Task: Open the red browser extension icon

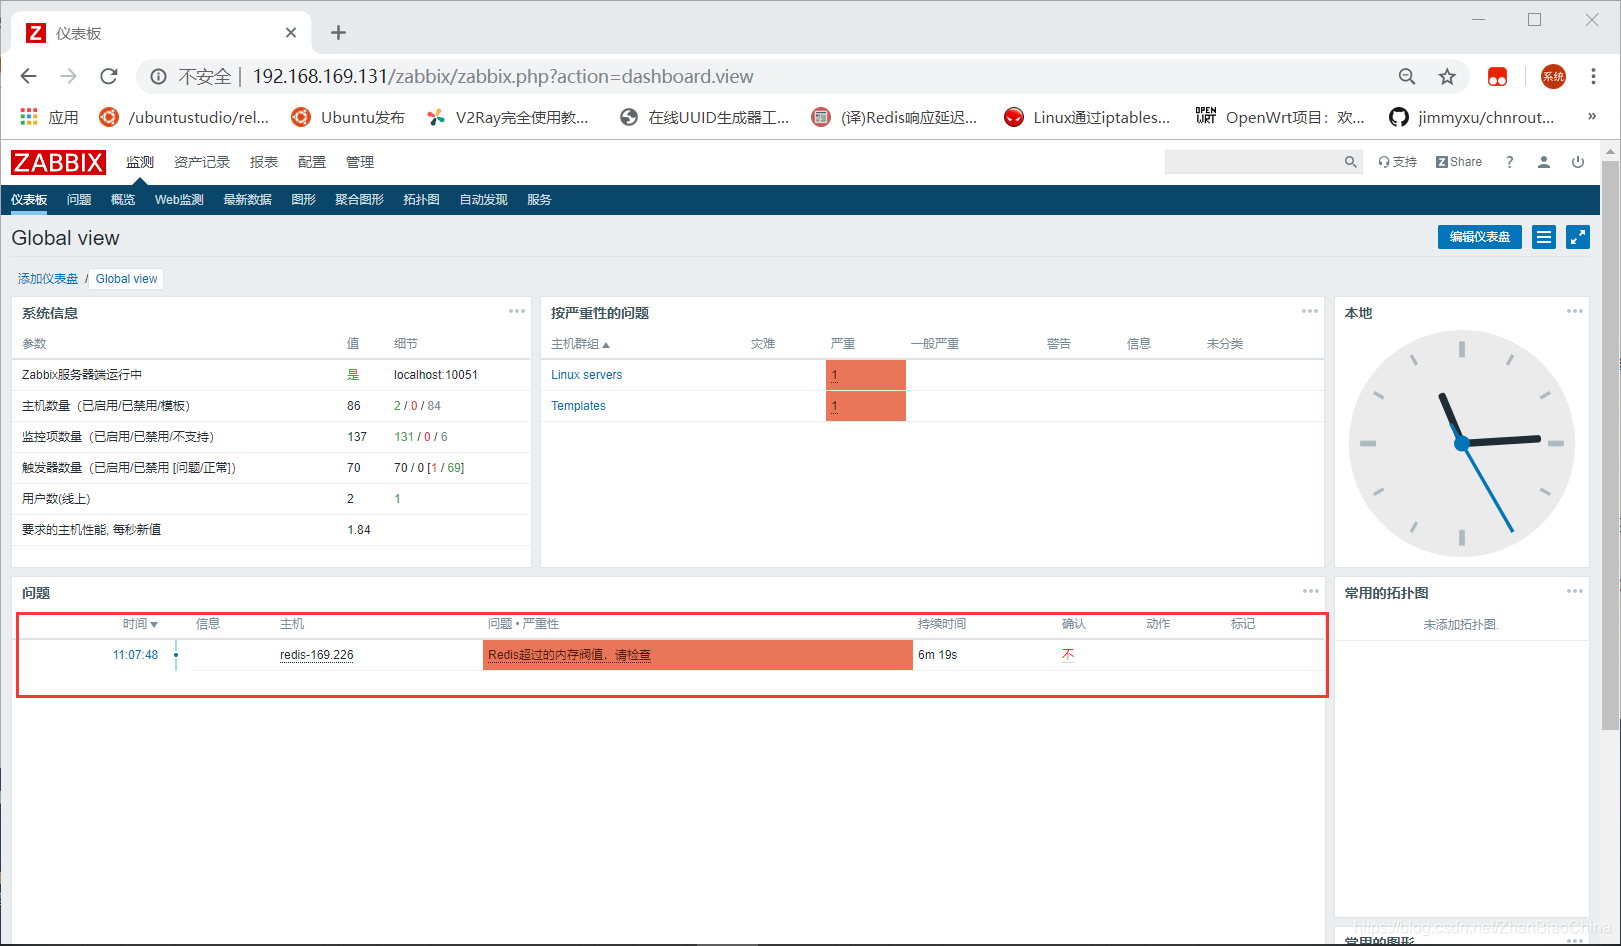Action: point(1497,76)
